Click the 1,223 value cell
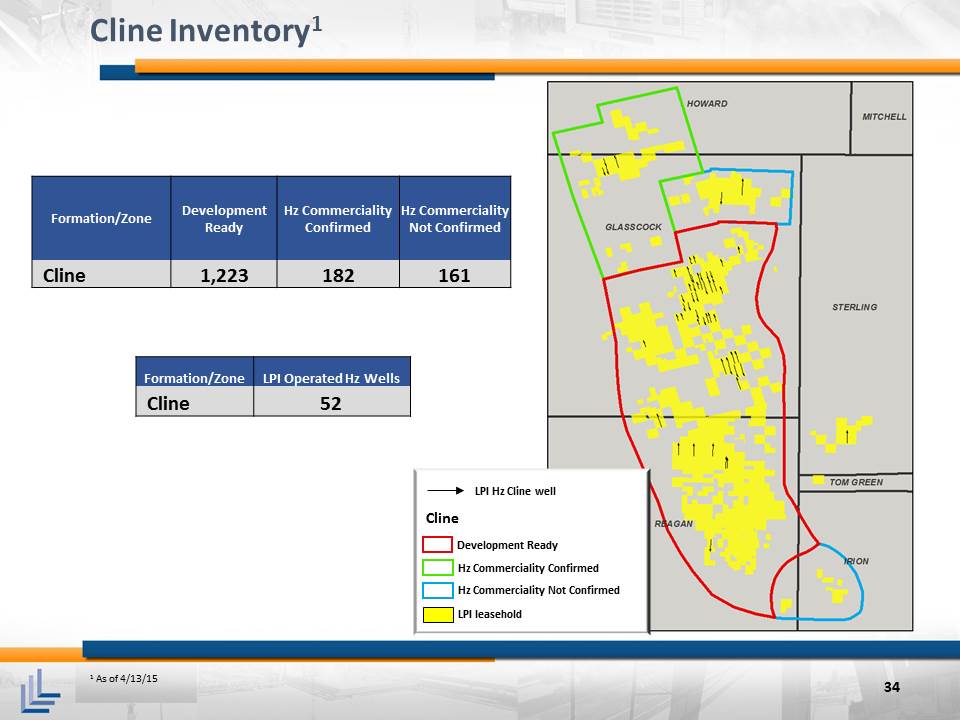The image size is (960, 720). pyautogui.click(x=224, y=275)
